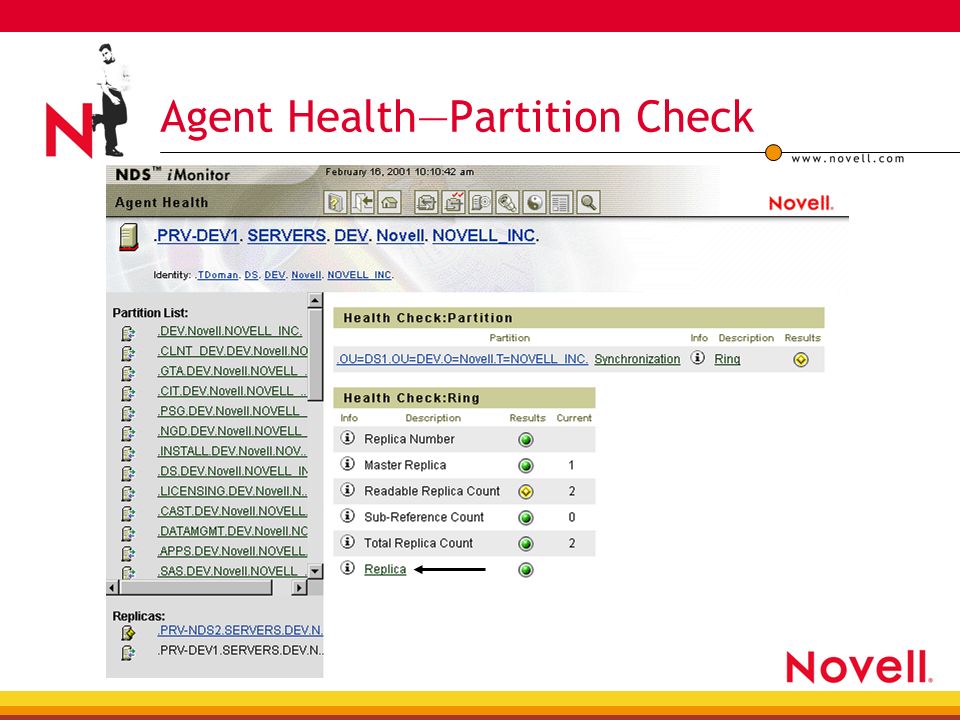The width and height of the screenshot is (960, 720).
Task: Click SERVERS in the server path
Action: click(x=287, y=236)
